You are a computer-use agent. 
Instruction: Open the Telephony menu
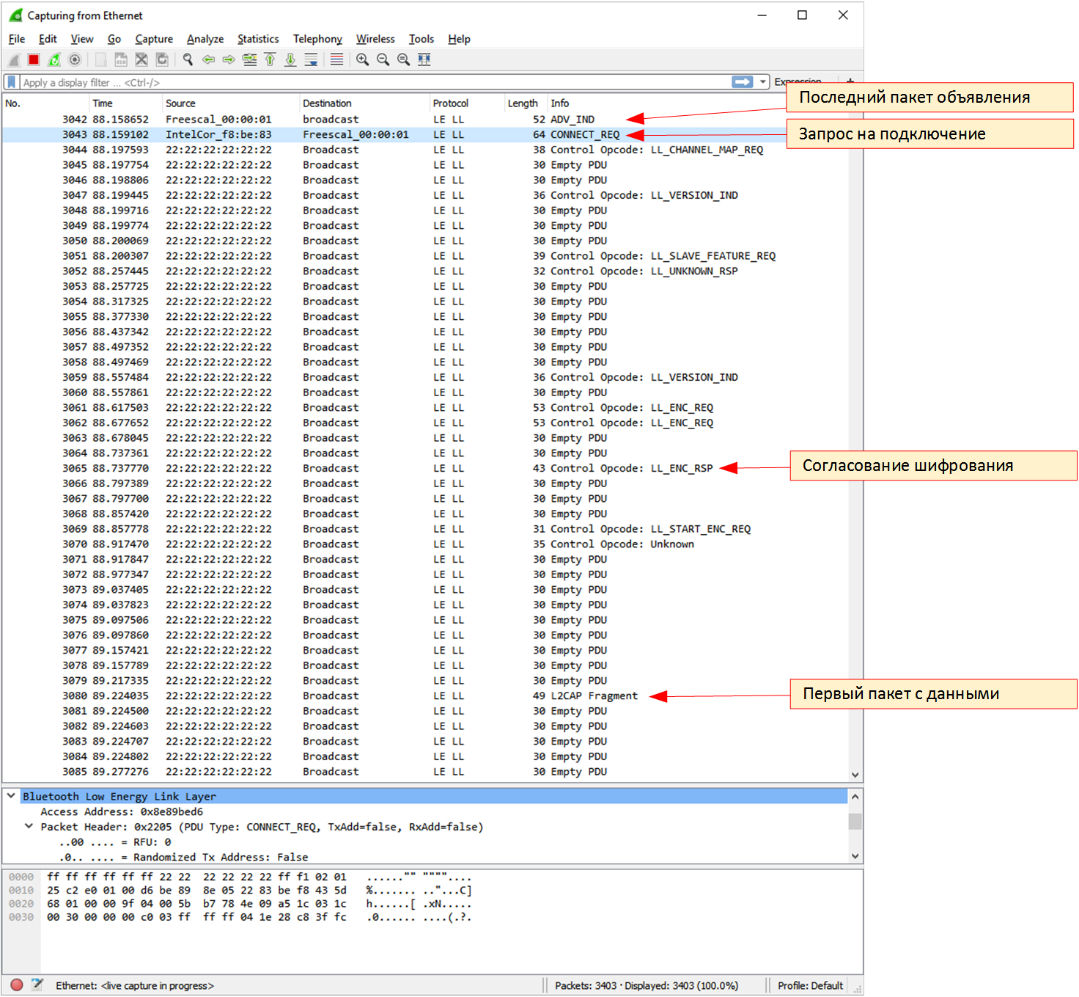click(317, 39)
